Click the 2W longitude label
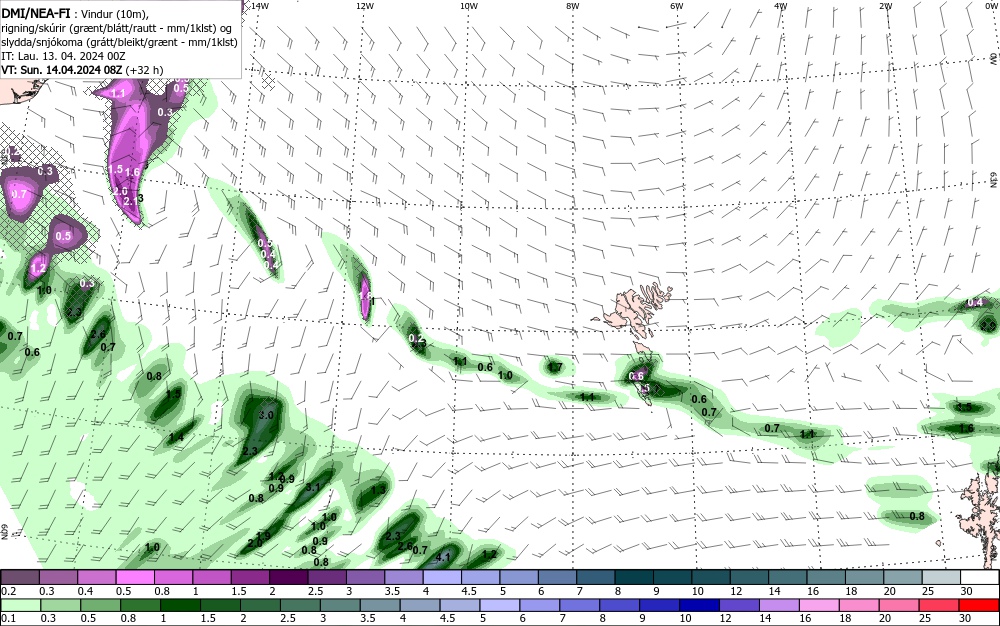This screenshot has width=1000, height=626. (885, 6)
